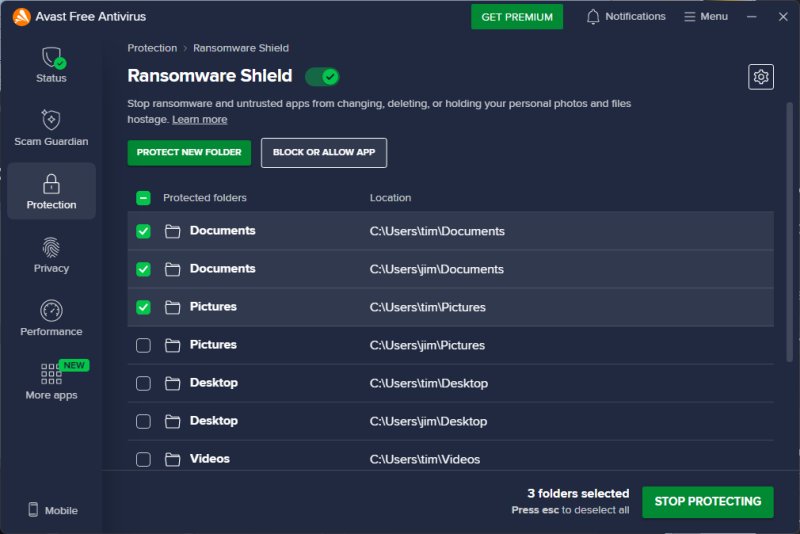Click the Notifications bell
The image size is (800, 534).
click(593, 17)
